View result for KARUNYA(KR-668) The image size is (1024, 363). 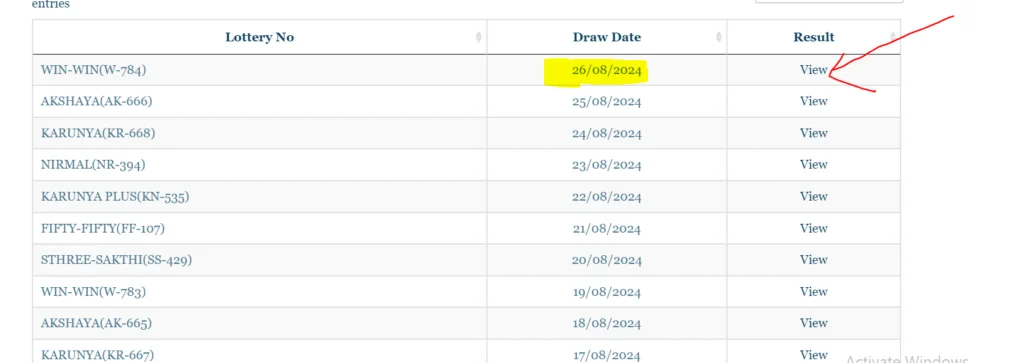click(x=814, y=133)
